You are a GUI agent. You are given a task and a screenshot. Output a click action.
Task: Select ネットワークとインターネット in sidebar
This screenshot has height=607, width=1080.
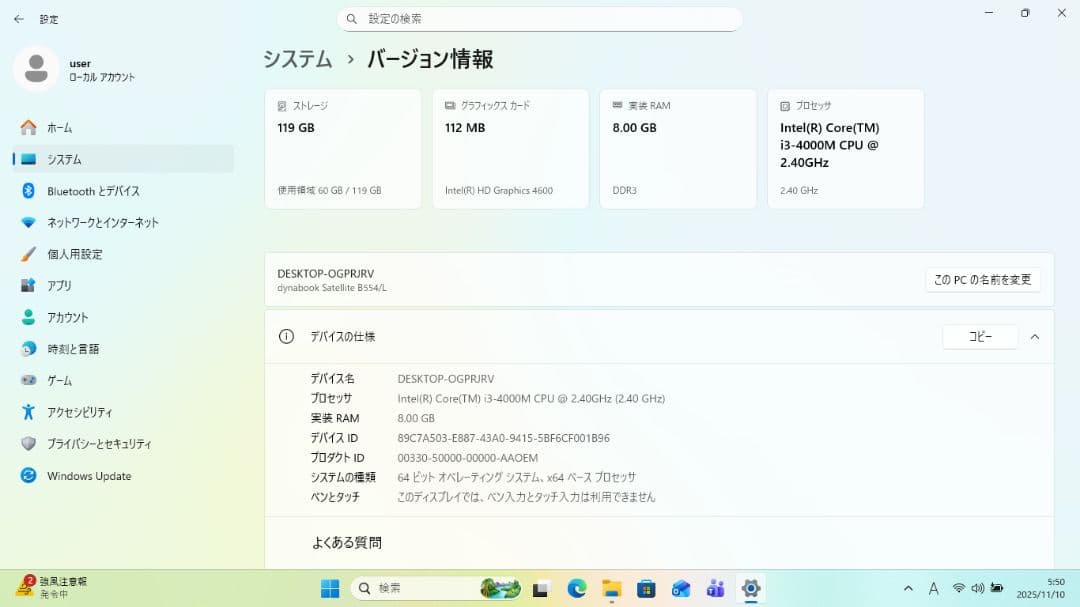[102, 223]
